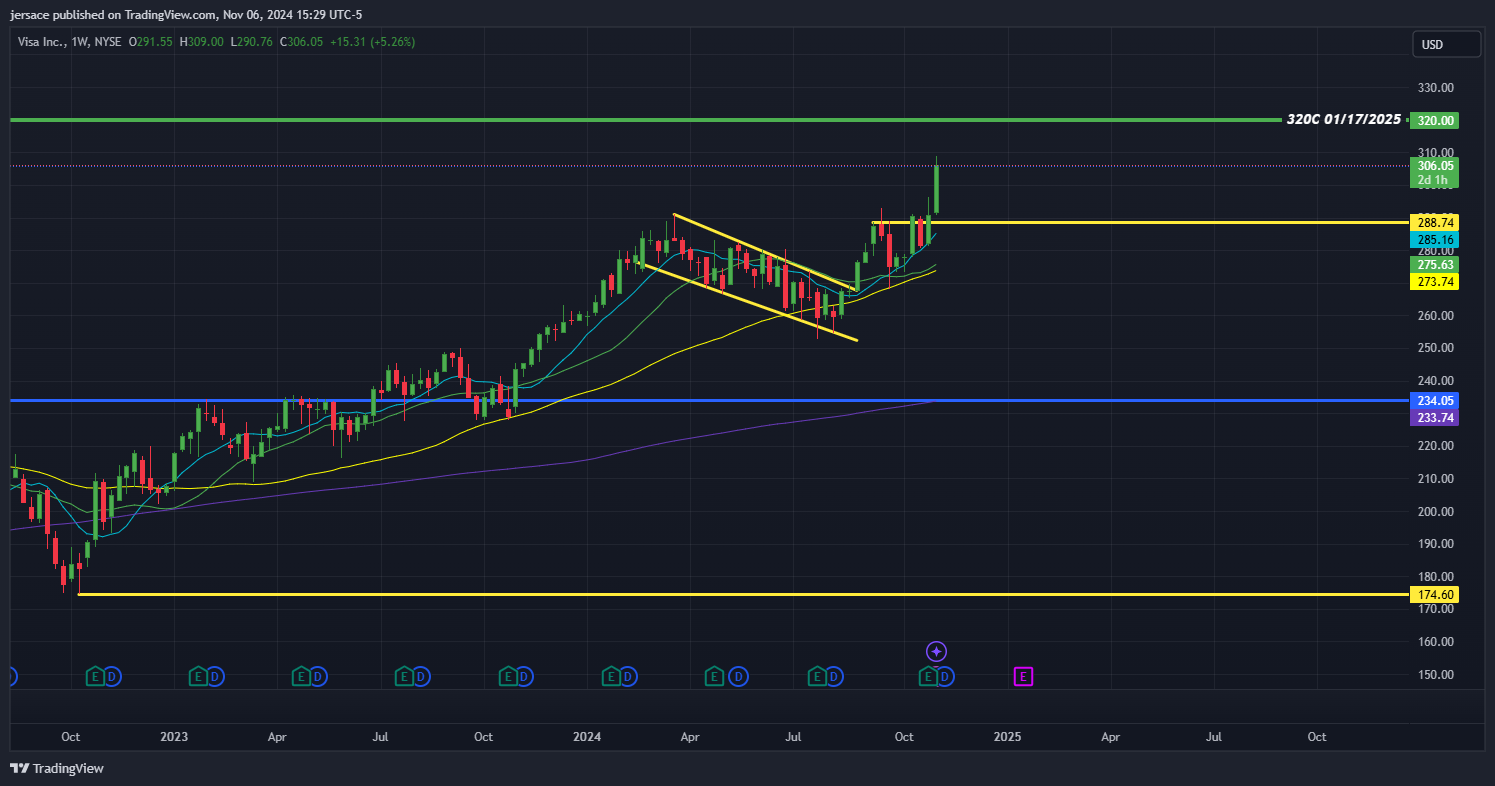Select the purple 233.74 moving average label
This screenshot has width=1495, height=786.
coord(1434,417)
